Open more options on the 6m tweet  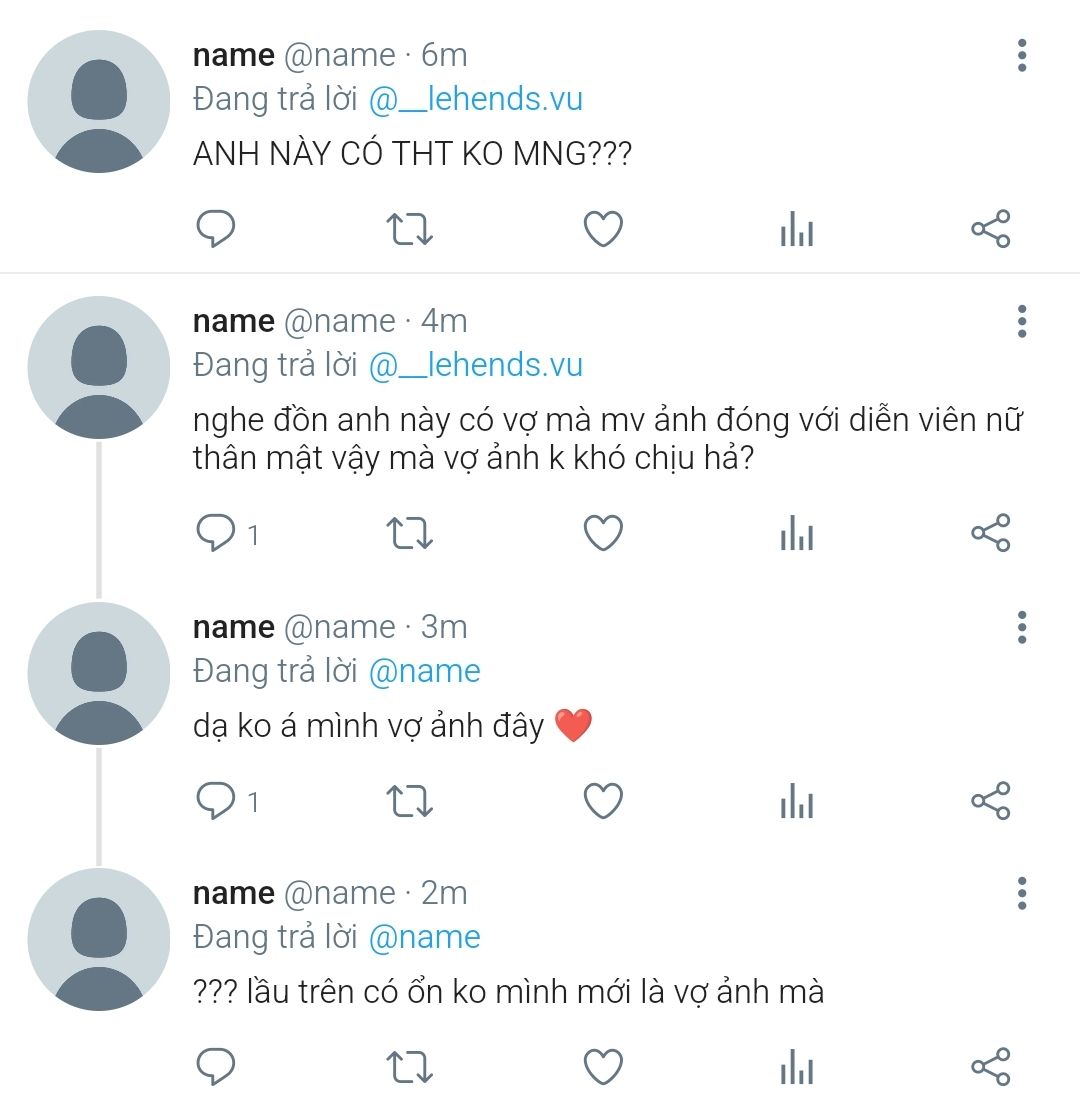[1021, 56]
